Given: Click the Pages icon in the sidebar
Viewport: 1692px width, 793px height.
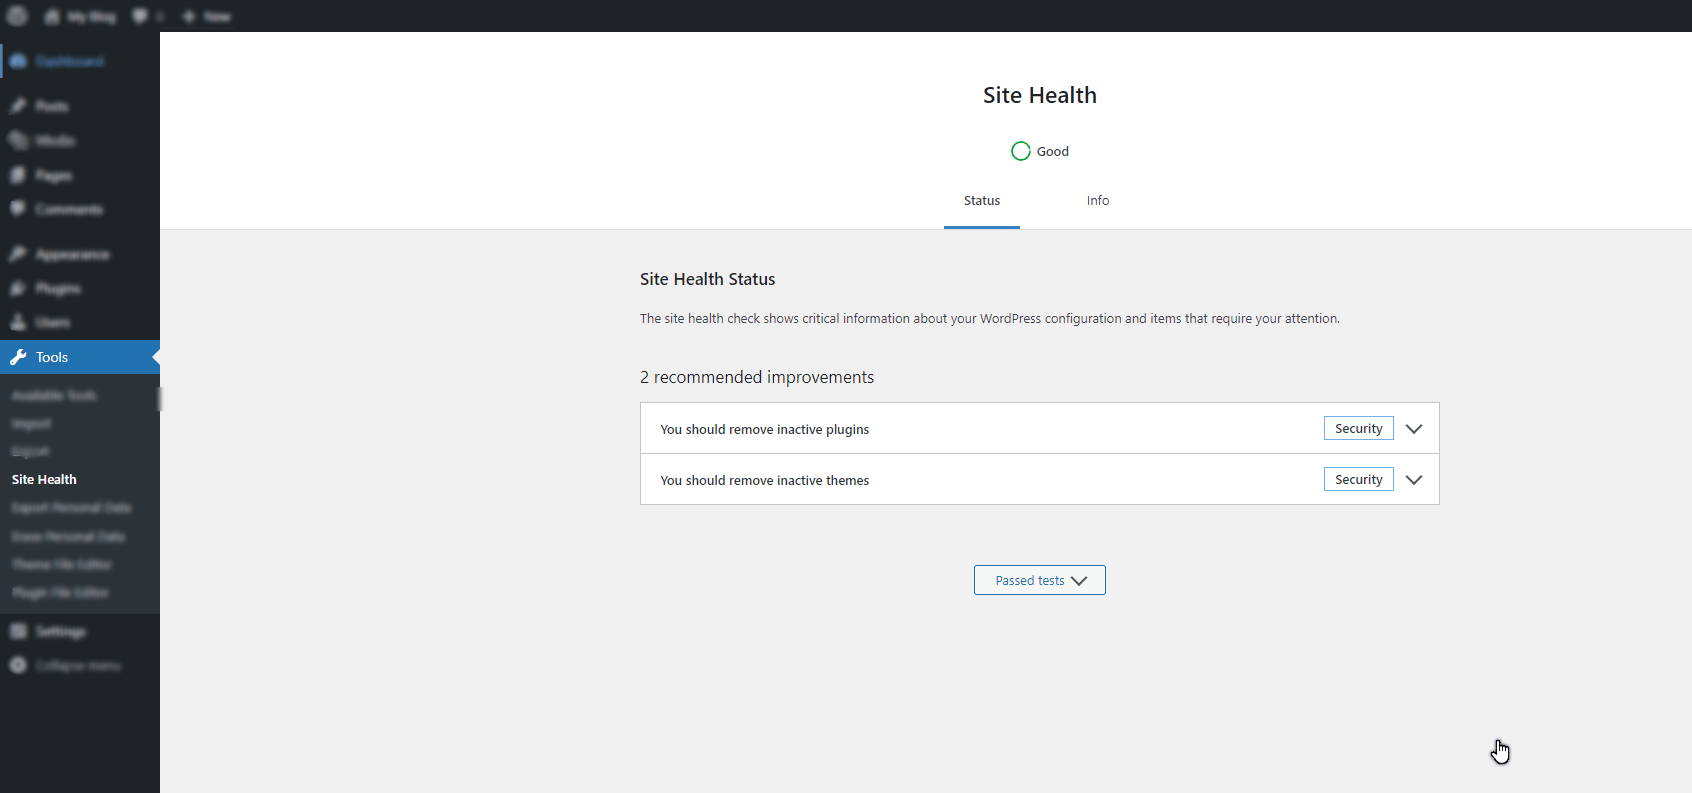Looking at the screenshot, I should pyautogui.click(x=18, y=175).
